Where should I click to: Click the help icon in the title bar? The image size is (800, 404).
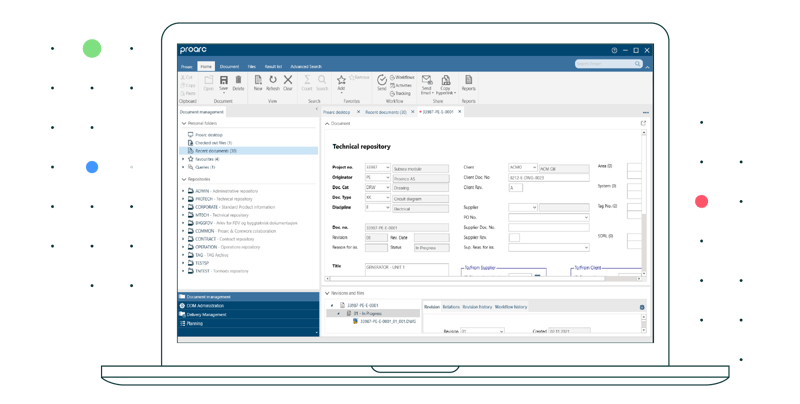(614, 50)
